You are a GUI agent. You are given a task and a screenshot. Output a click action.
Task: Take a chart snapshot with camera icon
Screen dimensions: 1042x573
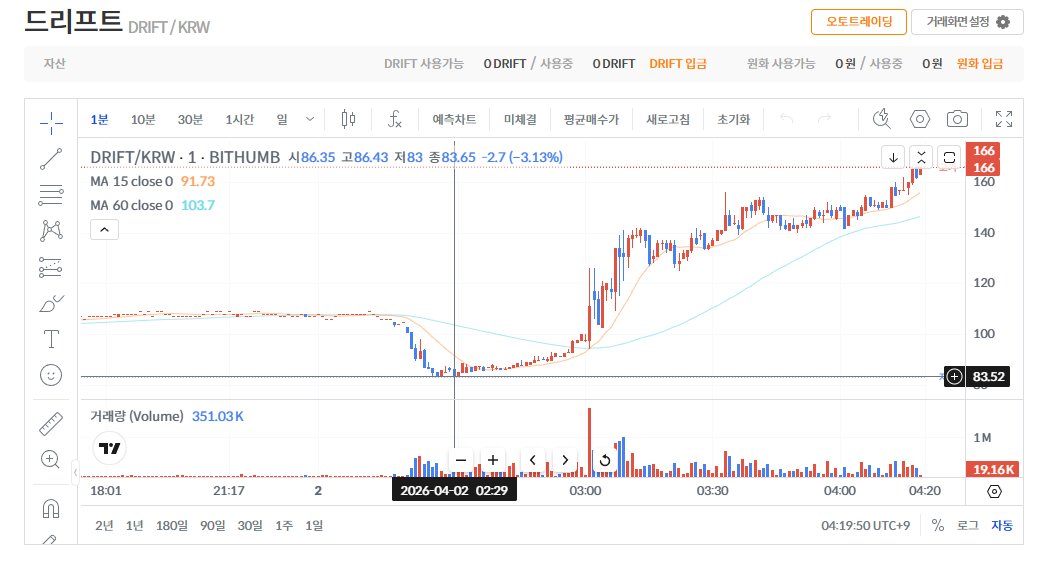[x=957, y=120]
